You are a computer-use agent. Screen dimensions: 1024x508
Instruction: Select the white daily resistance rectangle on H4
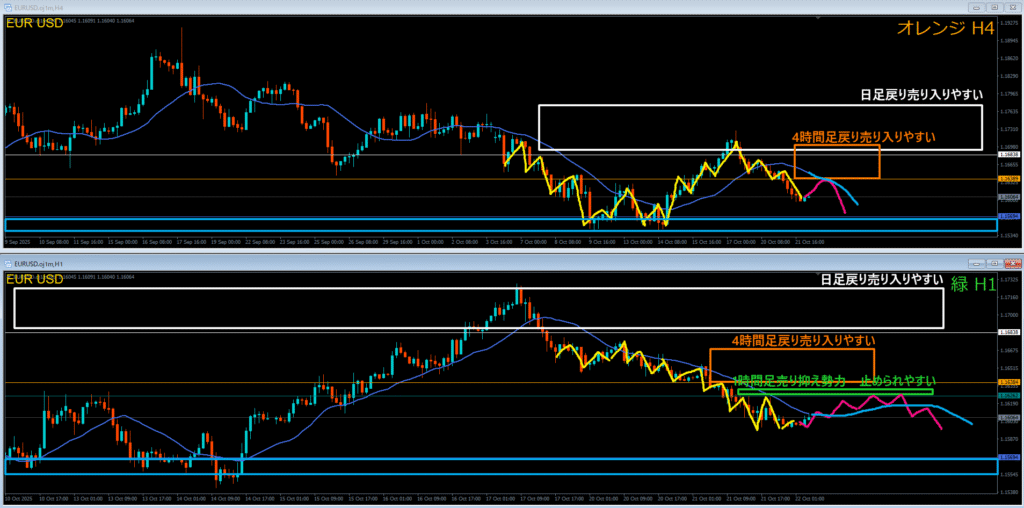(x=760, y=106)
